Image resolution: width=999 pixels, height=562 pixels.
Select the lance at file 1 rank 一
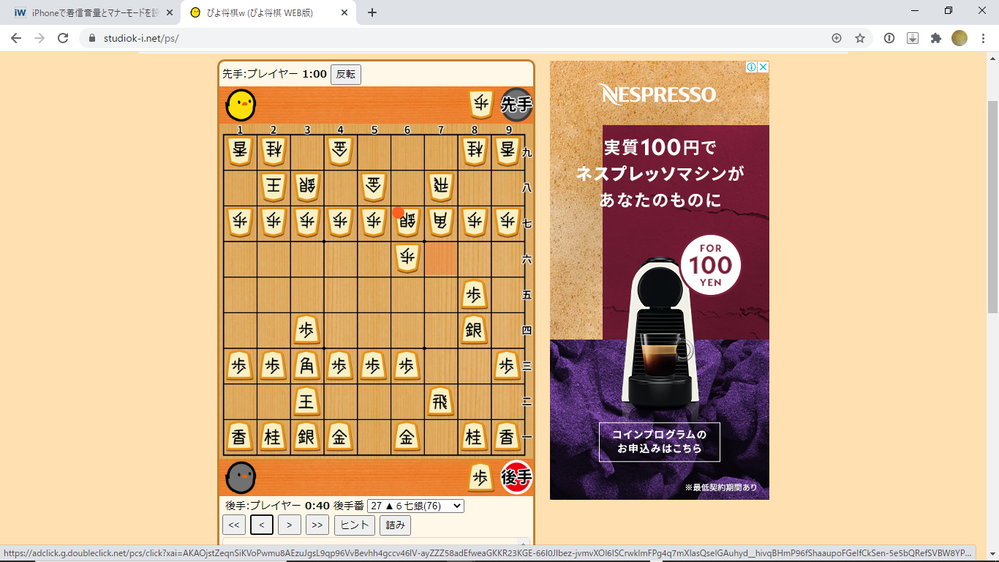[x=240, y=437]
